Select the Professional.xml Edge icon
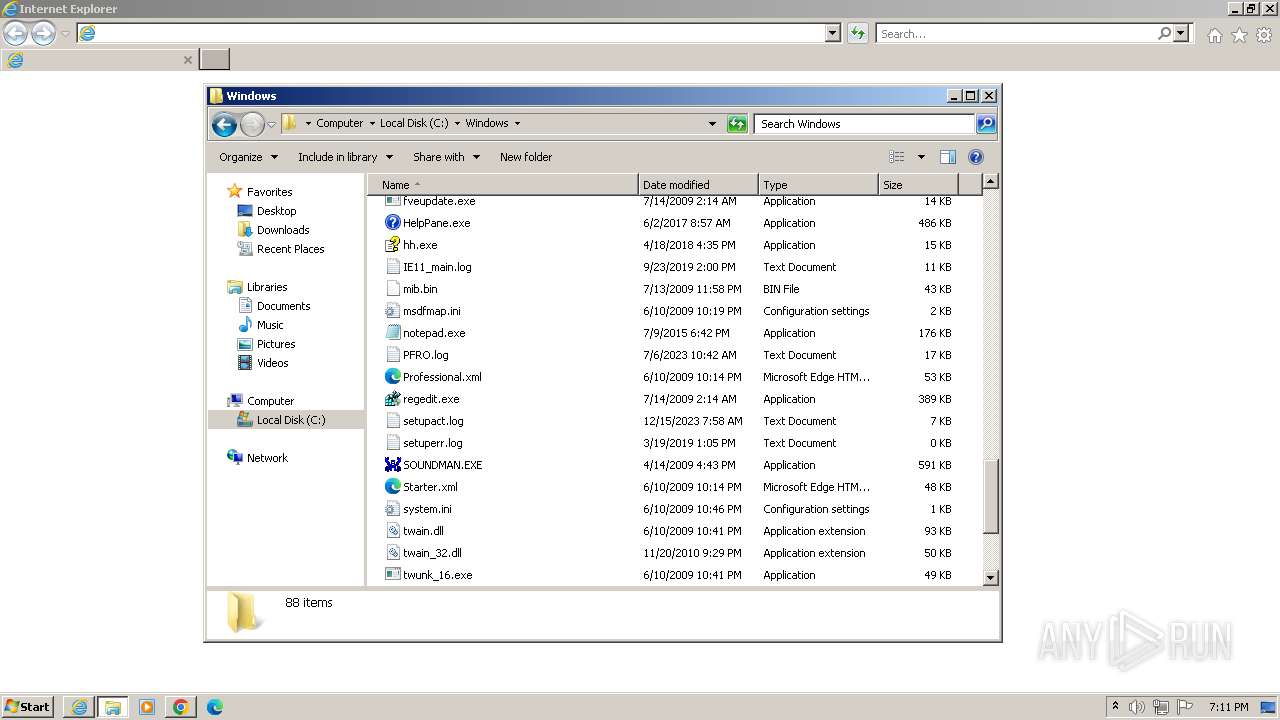Viewport: 1280px width, 720px height. pyautogui.click(x=393, y=377)
